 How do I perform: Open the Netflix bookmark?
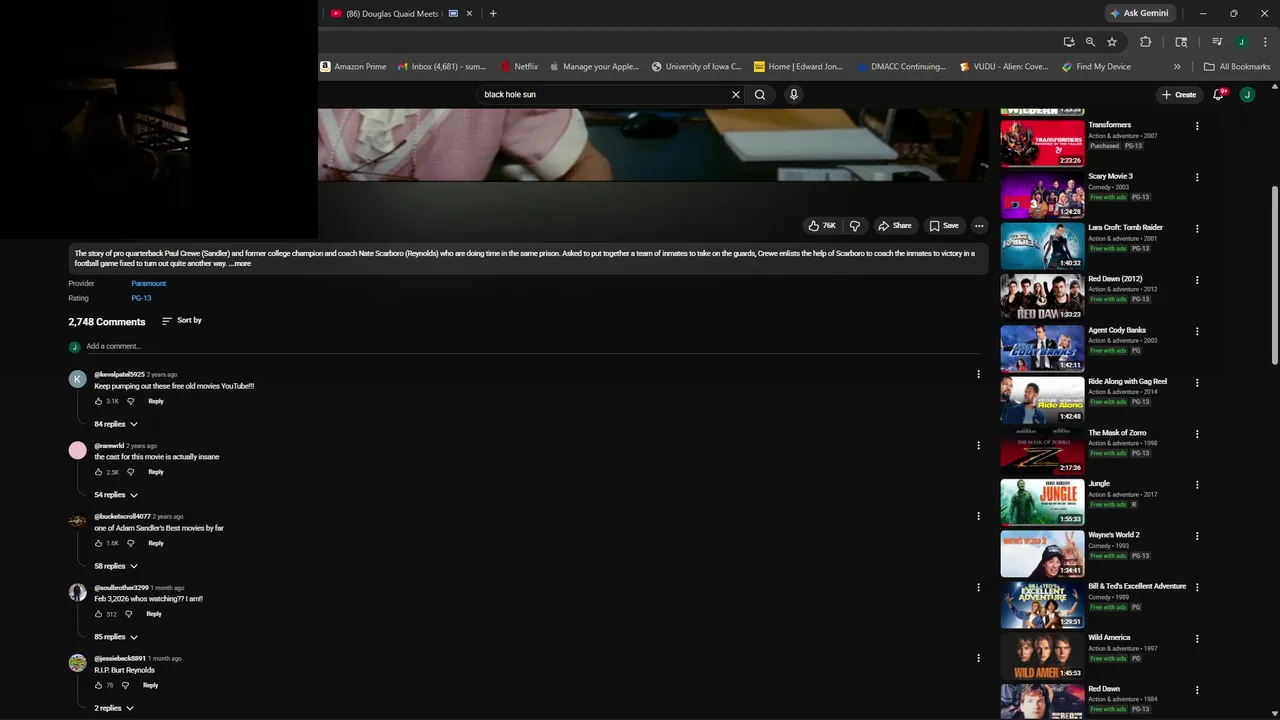520,67
